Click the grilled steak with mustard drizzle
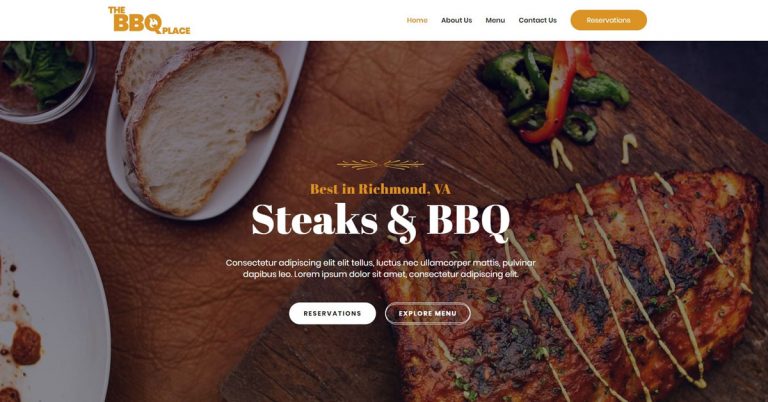Image resolution: width=768 pixels, height=402 pixels. (568, 289)
